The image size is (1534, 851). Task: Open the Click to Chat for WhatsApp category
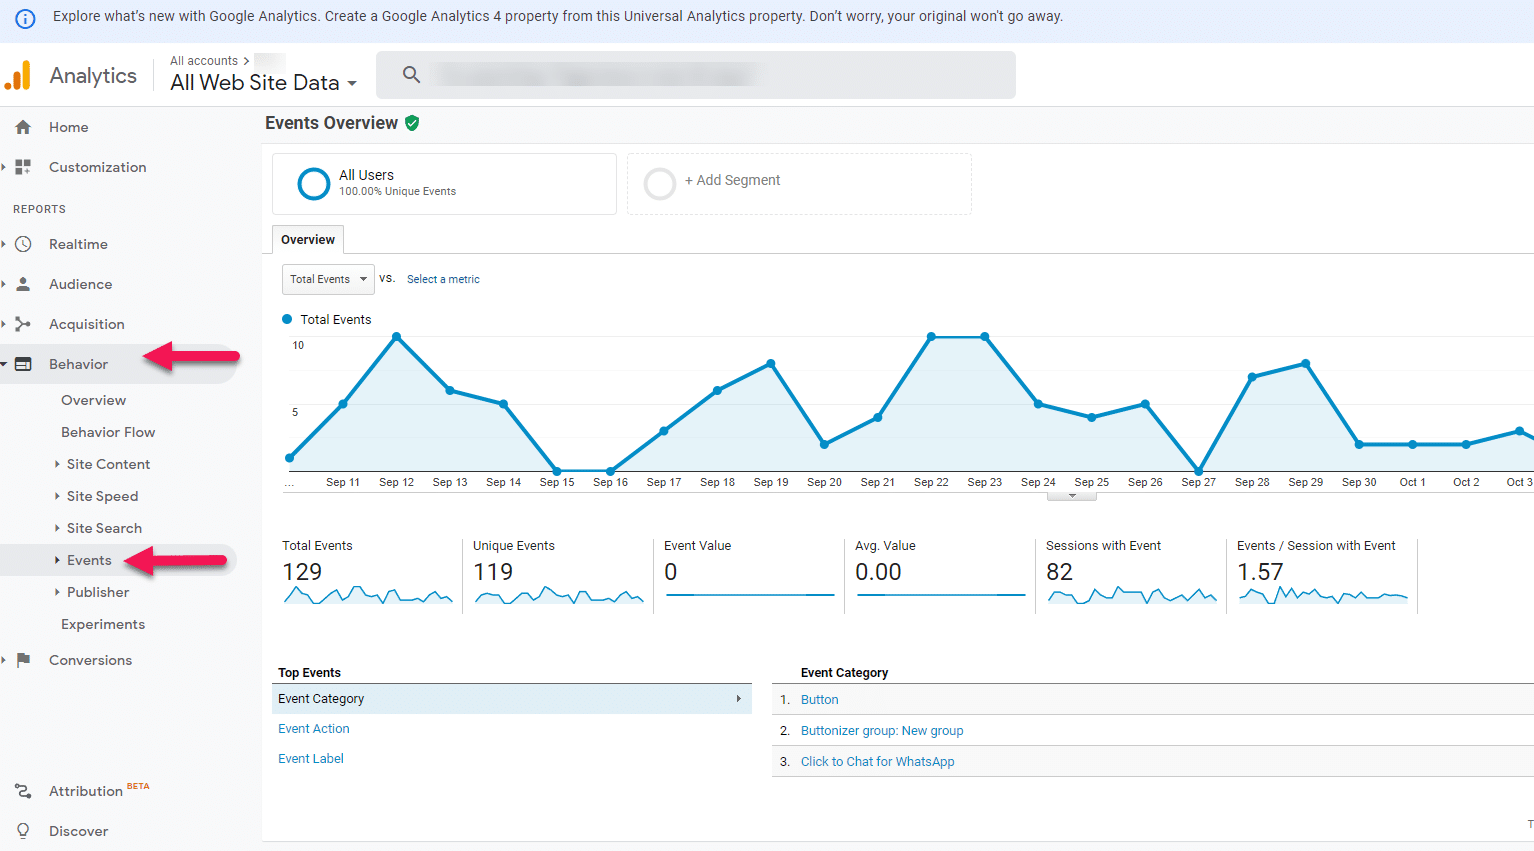pyautogui.click(x=877, y=762)
